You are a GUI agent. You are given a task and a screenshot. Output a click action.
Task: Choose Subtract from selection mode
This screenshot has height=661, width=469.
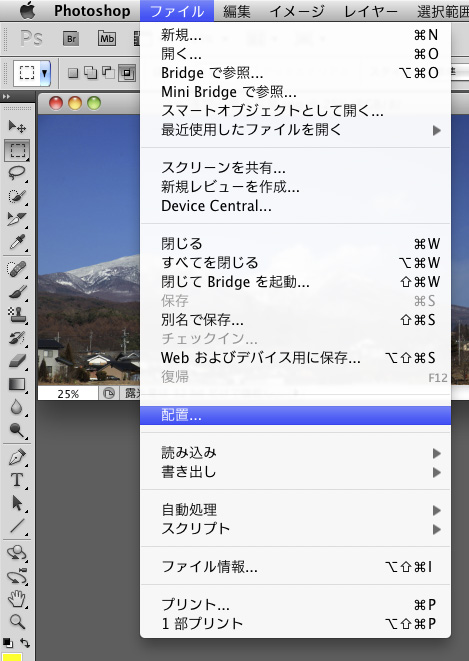[x=108, y=73]
